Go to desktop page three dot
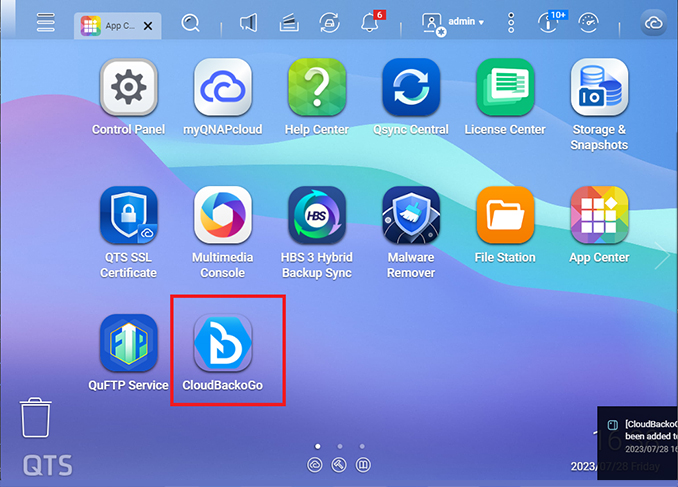Screen dimensions: 678x487 pyautogui.click(x=362, y=446)
